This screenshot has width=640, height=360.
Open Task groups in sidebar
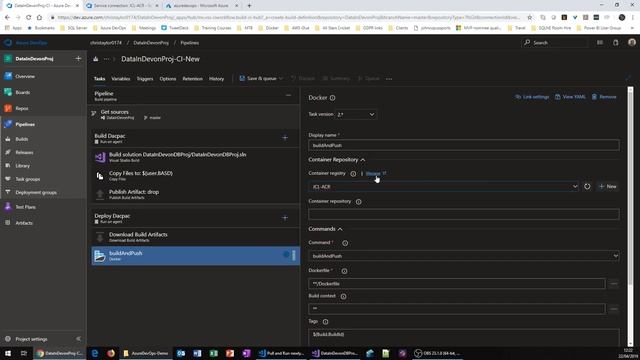point(27,179)
